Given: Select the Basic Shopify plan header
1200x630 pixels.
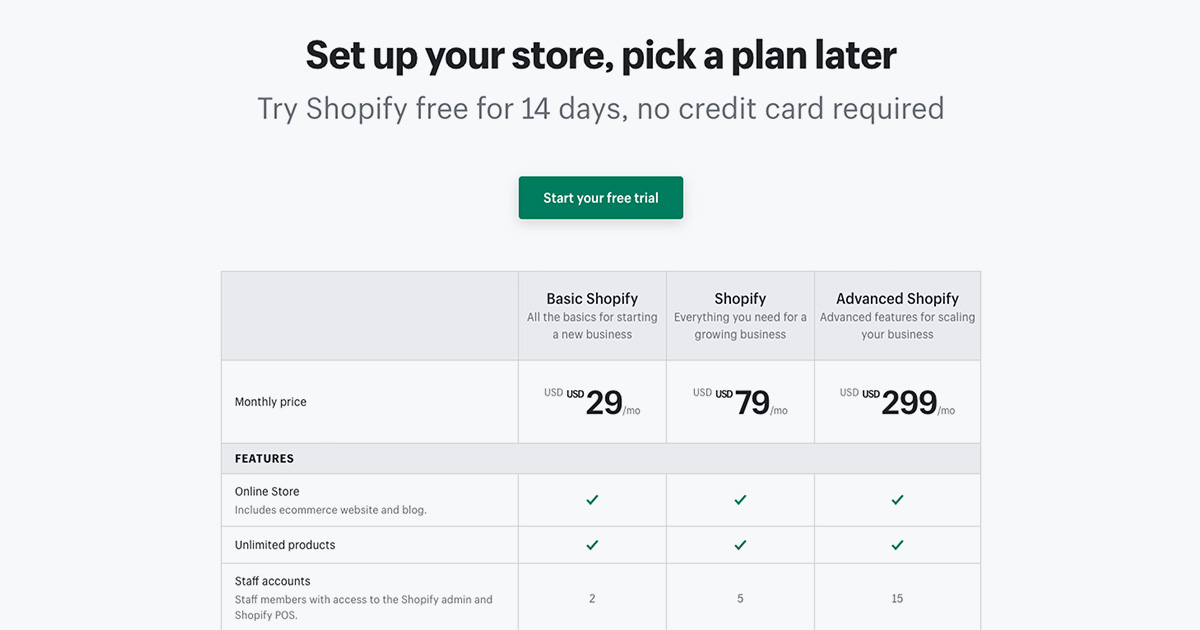Looking at the screenshot, I should 592,298.
